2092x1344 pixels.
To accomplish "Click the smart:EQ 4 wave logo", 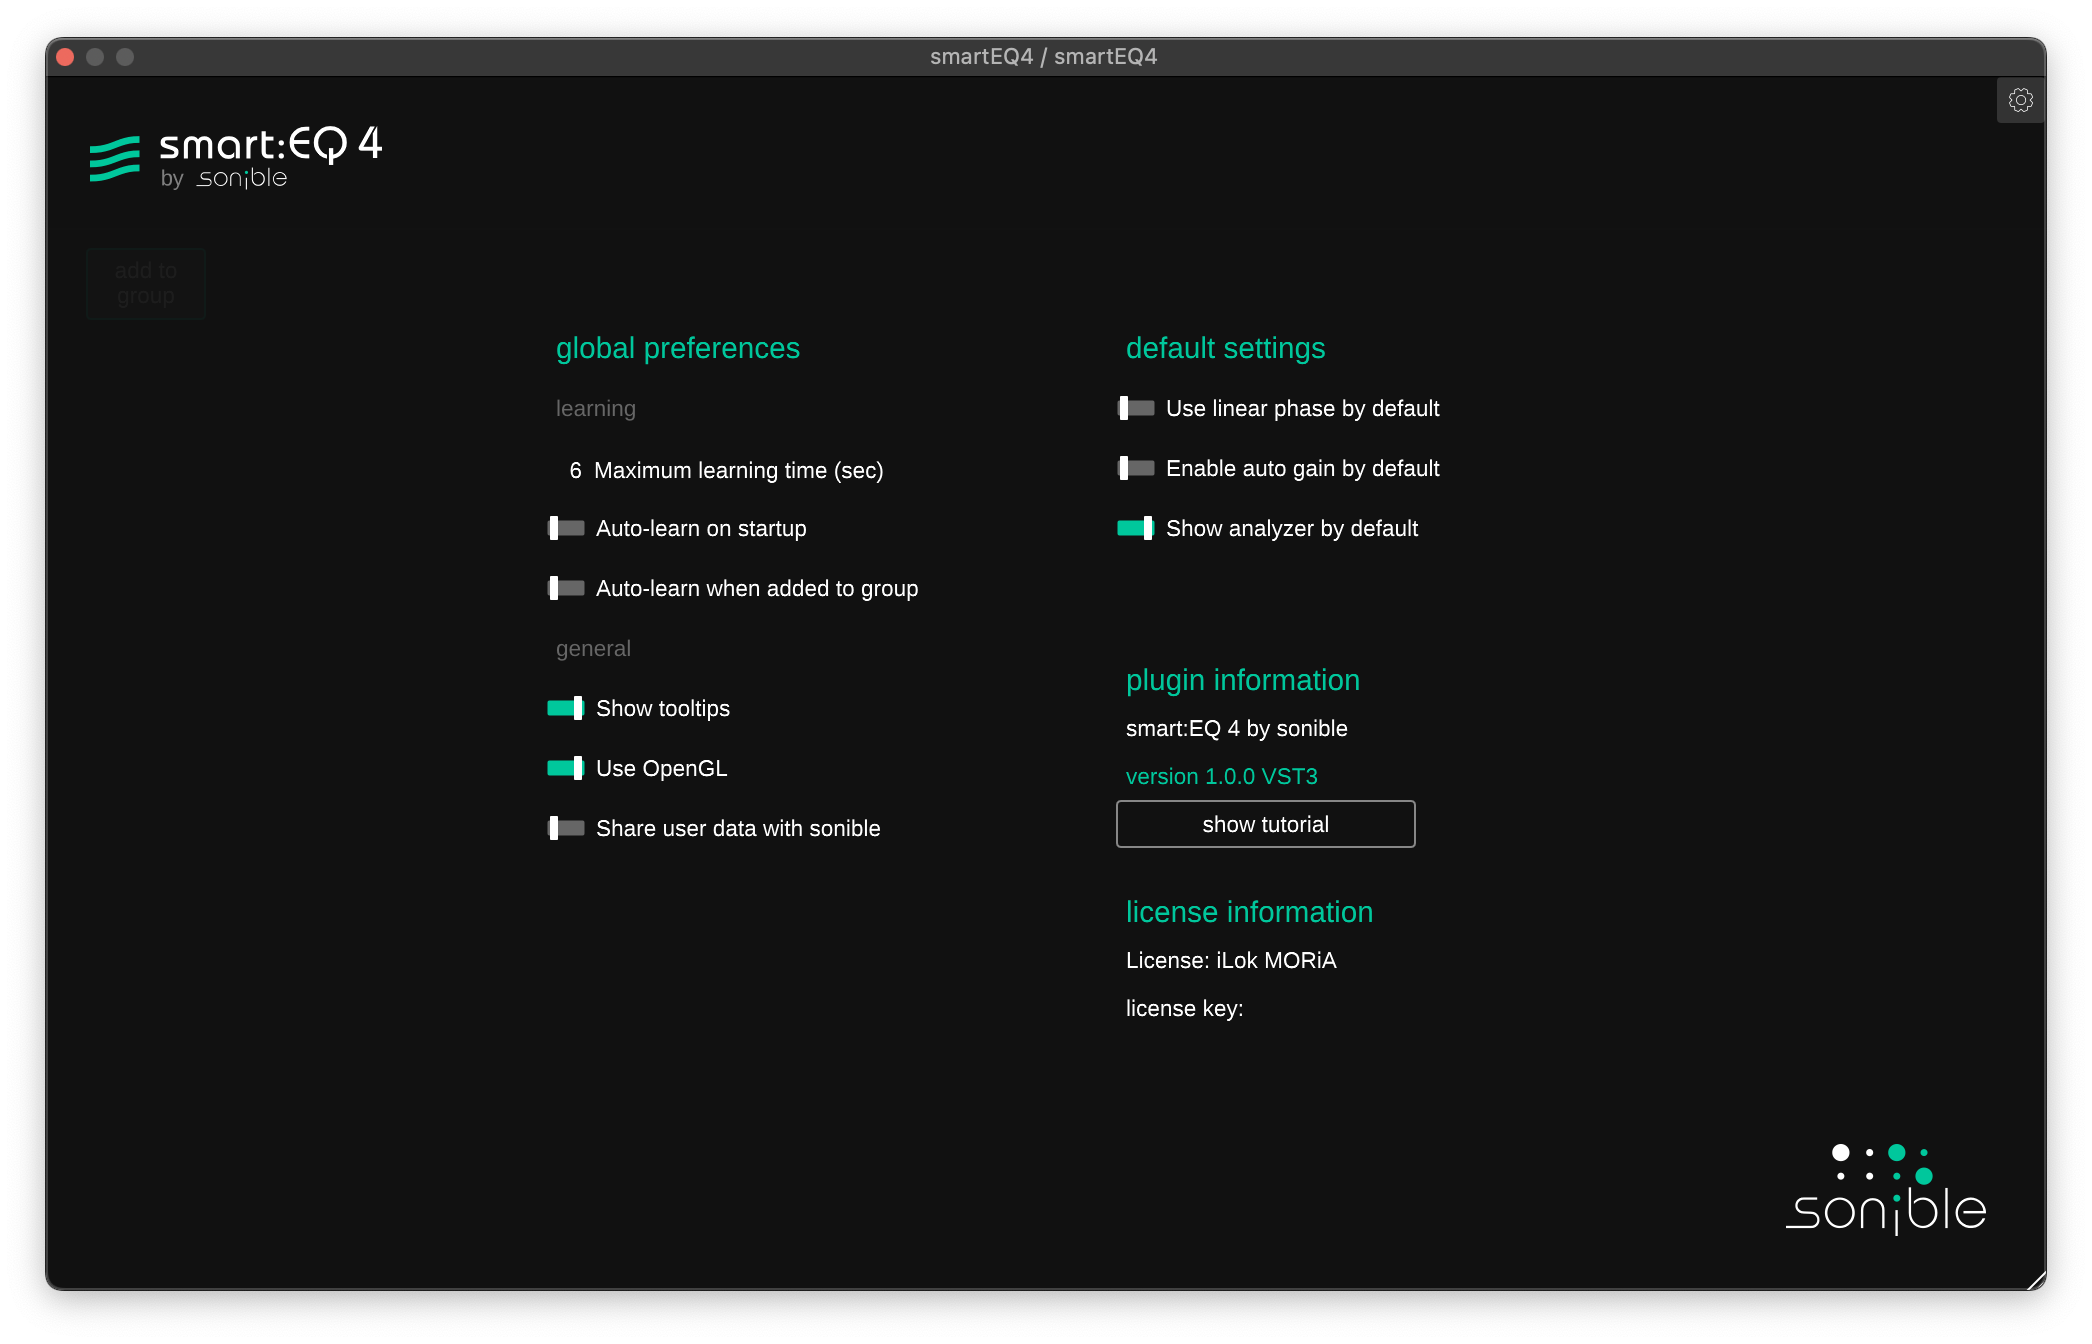I will click(x=115, y=159).
